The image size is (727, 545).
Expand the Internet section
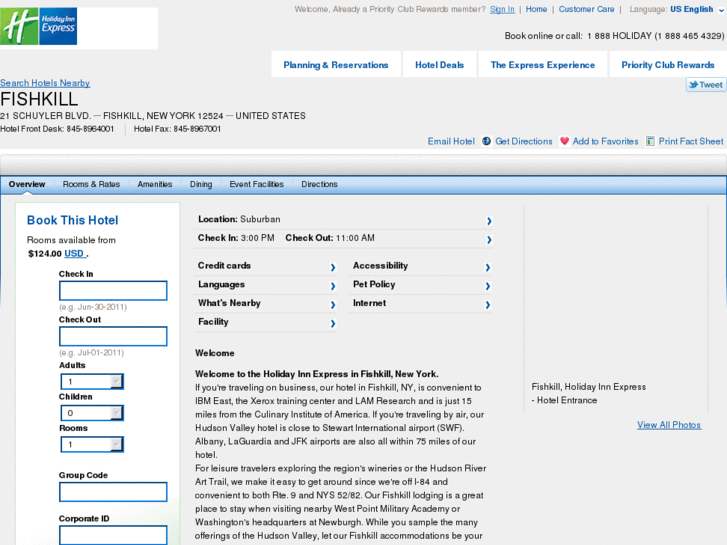(x=421, y=303)
